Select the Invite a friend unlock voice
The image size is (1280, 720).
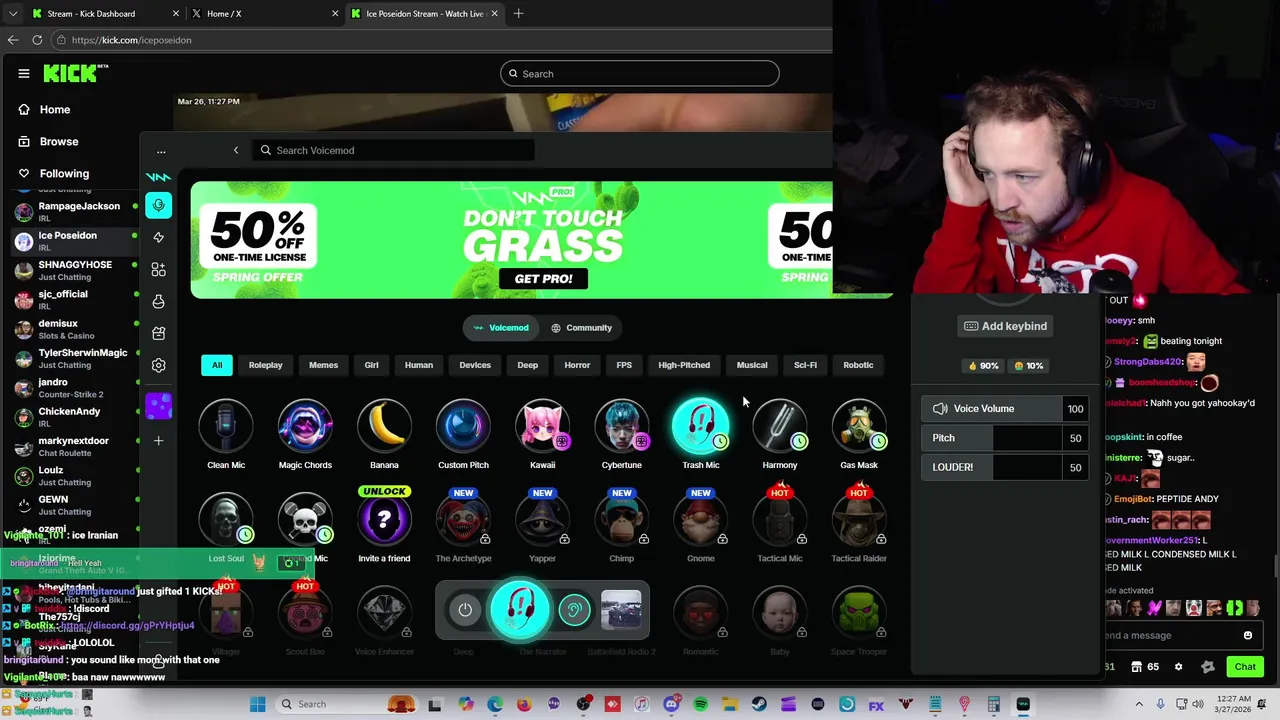pyautogui.click(x=384, y=519)
